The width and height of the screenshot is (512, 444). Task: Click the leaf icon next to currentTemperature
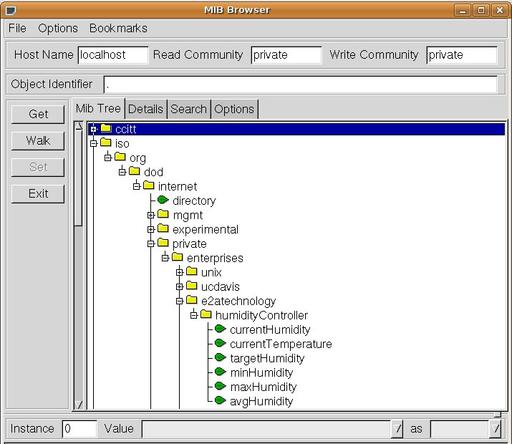[220, 343]
